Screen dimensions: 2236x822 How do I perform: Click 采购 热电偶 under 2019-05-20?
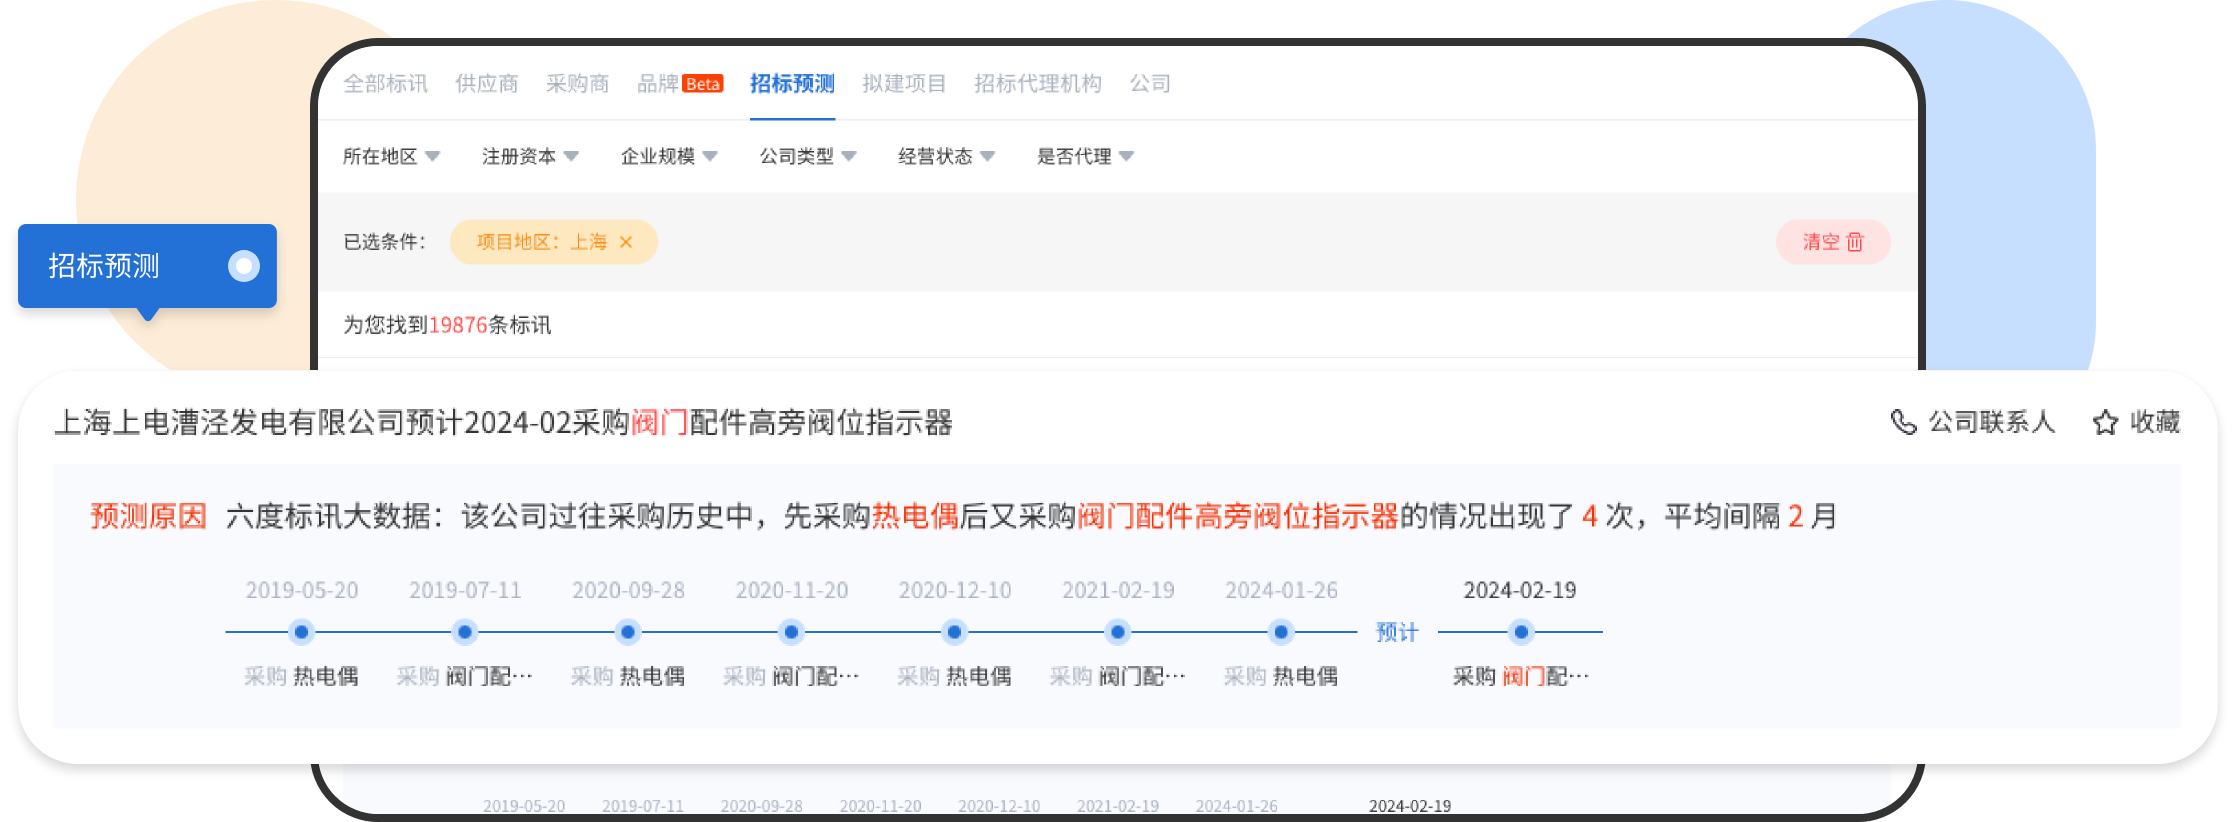pyautogui.click(x=301, y=677)
